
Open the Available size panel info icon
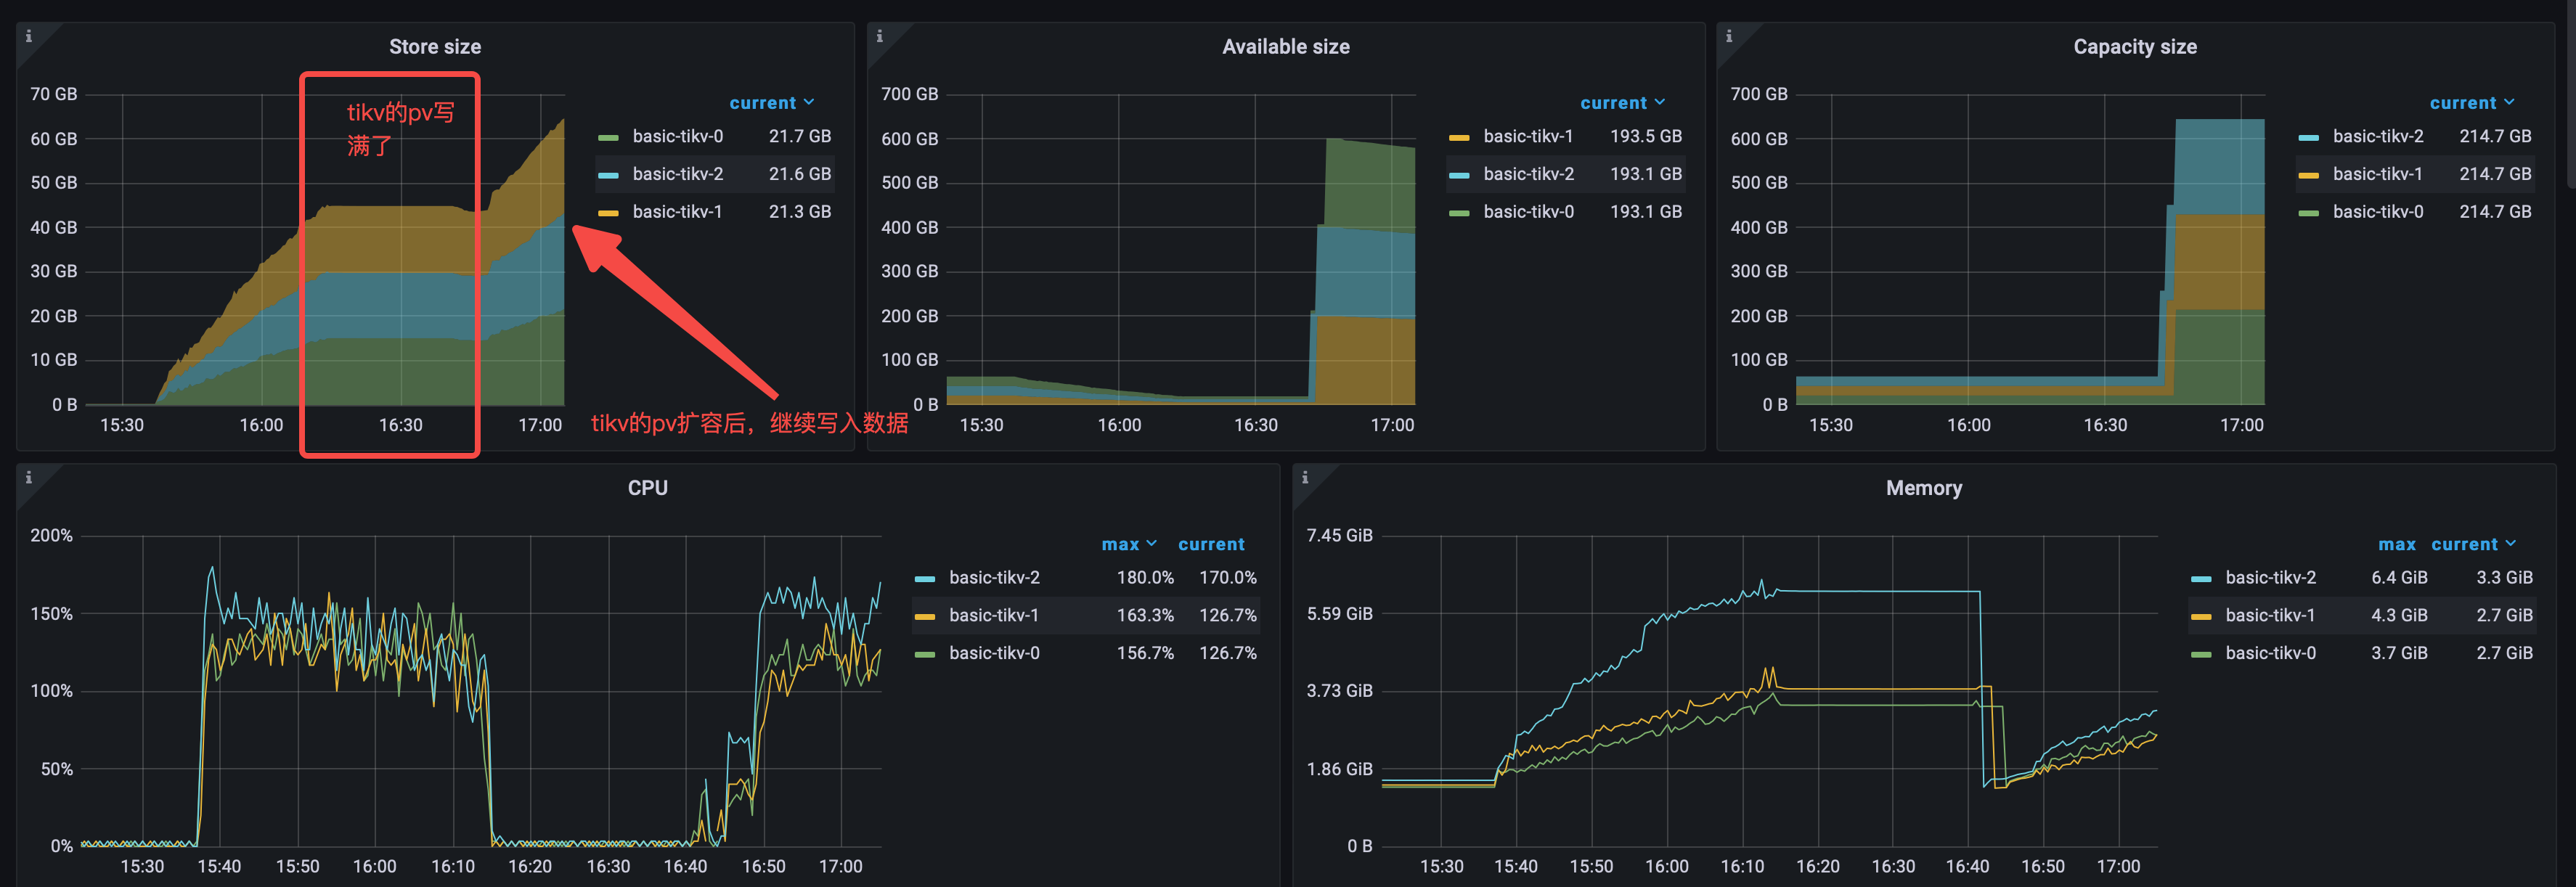879,36
